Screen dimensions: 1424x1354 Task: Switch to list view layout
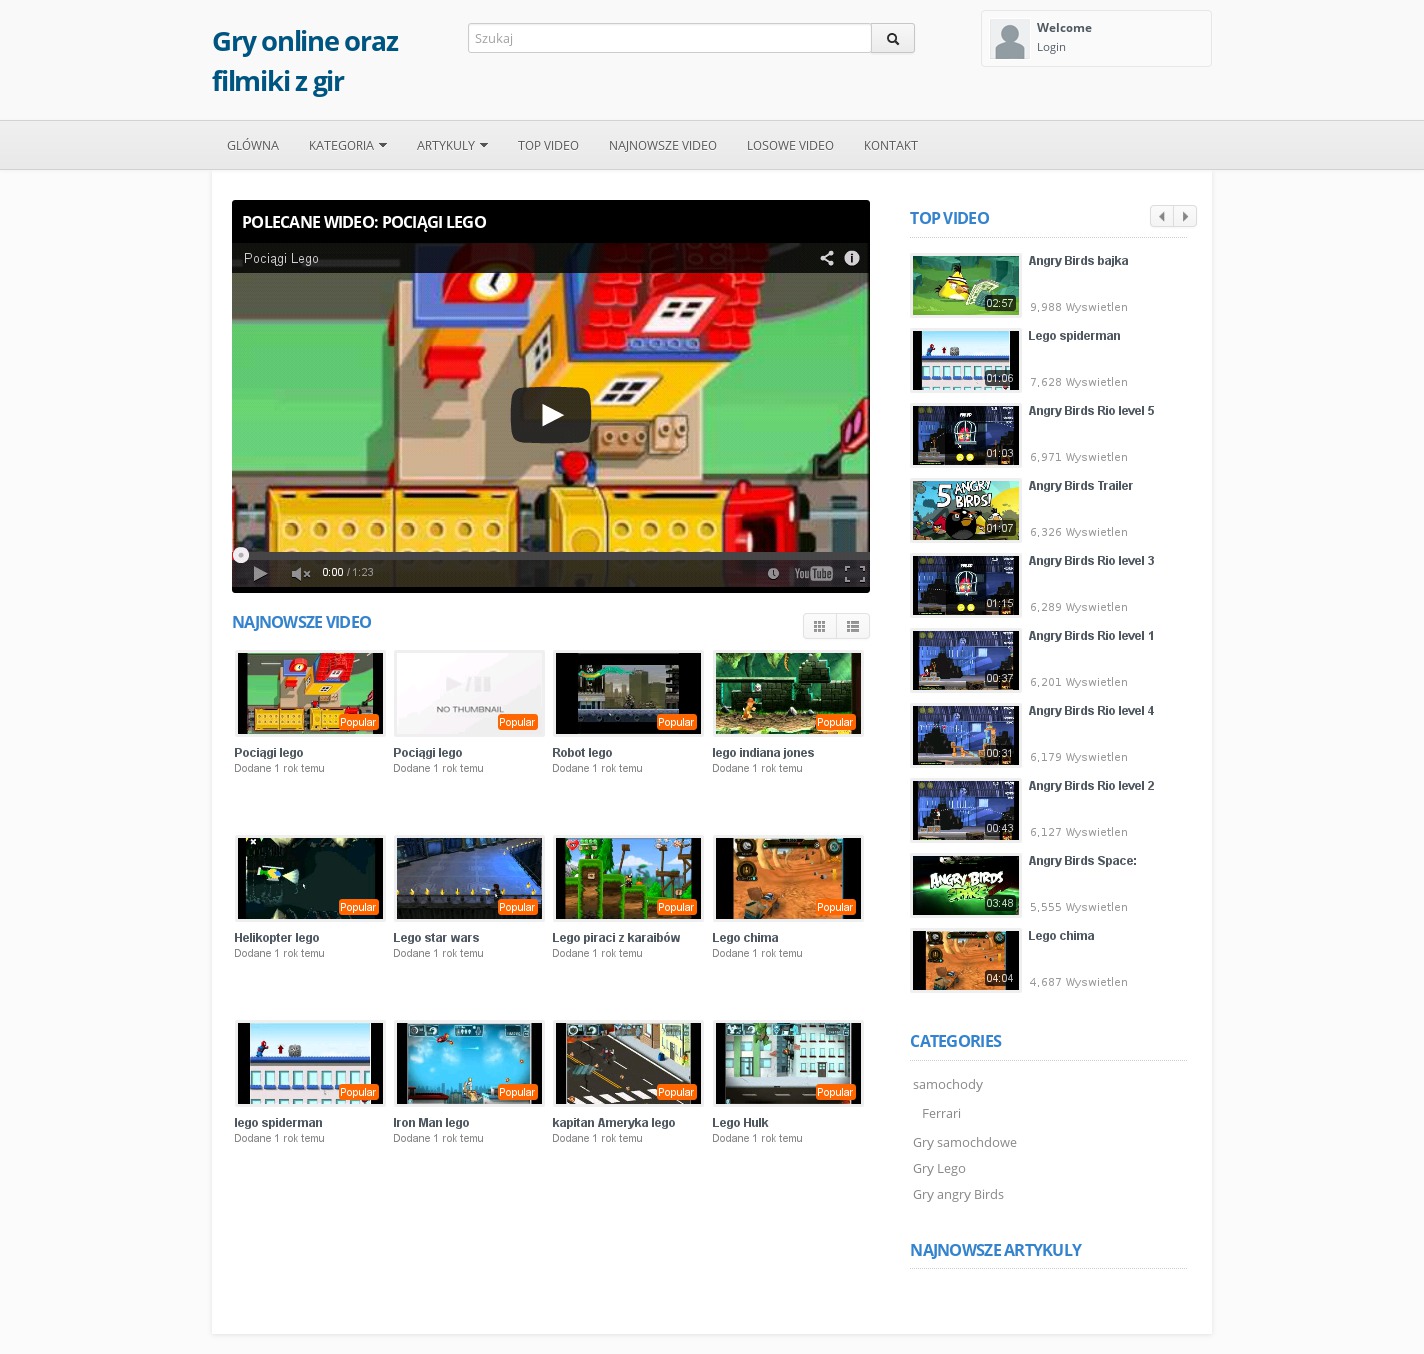pos(853,626)
